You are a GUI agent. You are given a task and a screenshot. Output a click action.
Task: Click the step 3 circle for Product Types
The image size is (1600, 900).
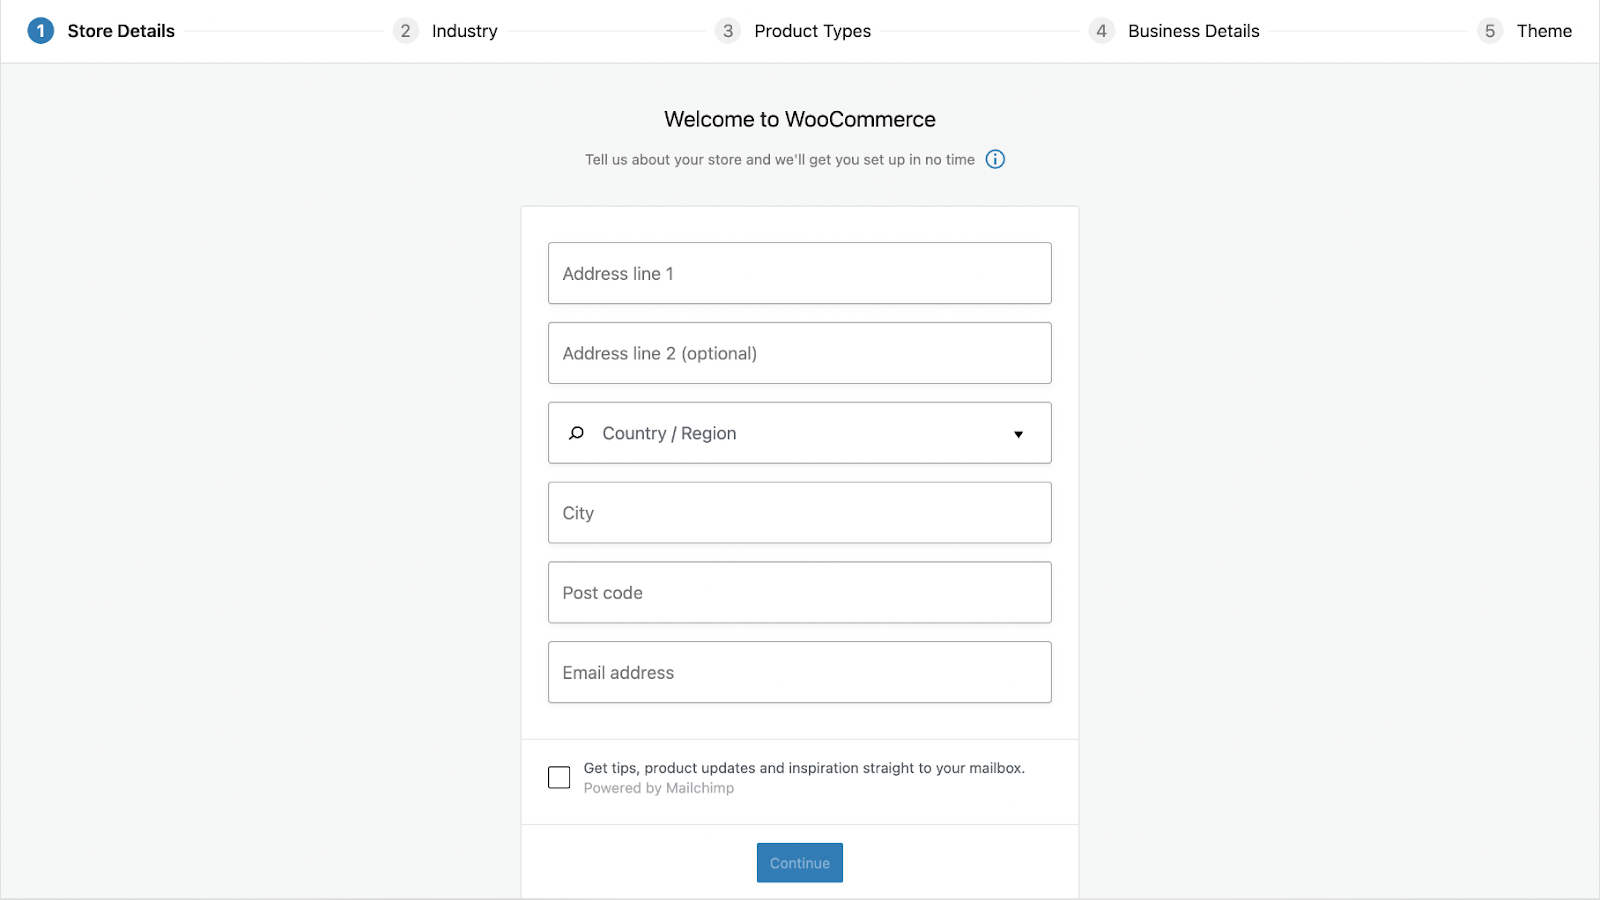tap(727, 31)
